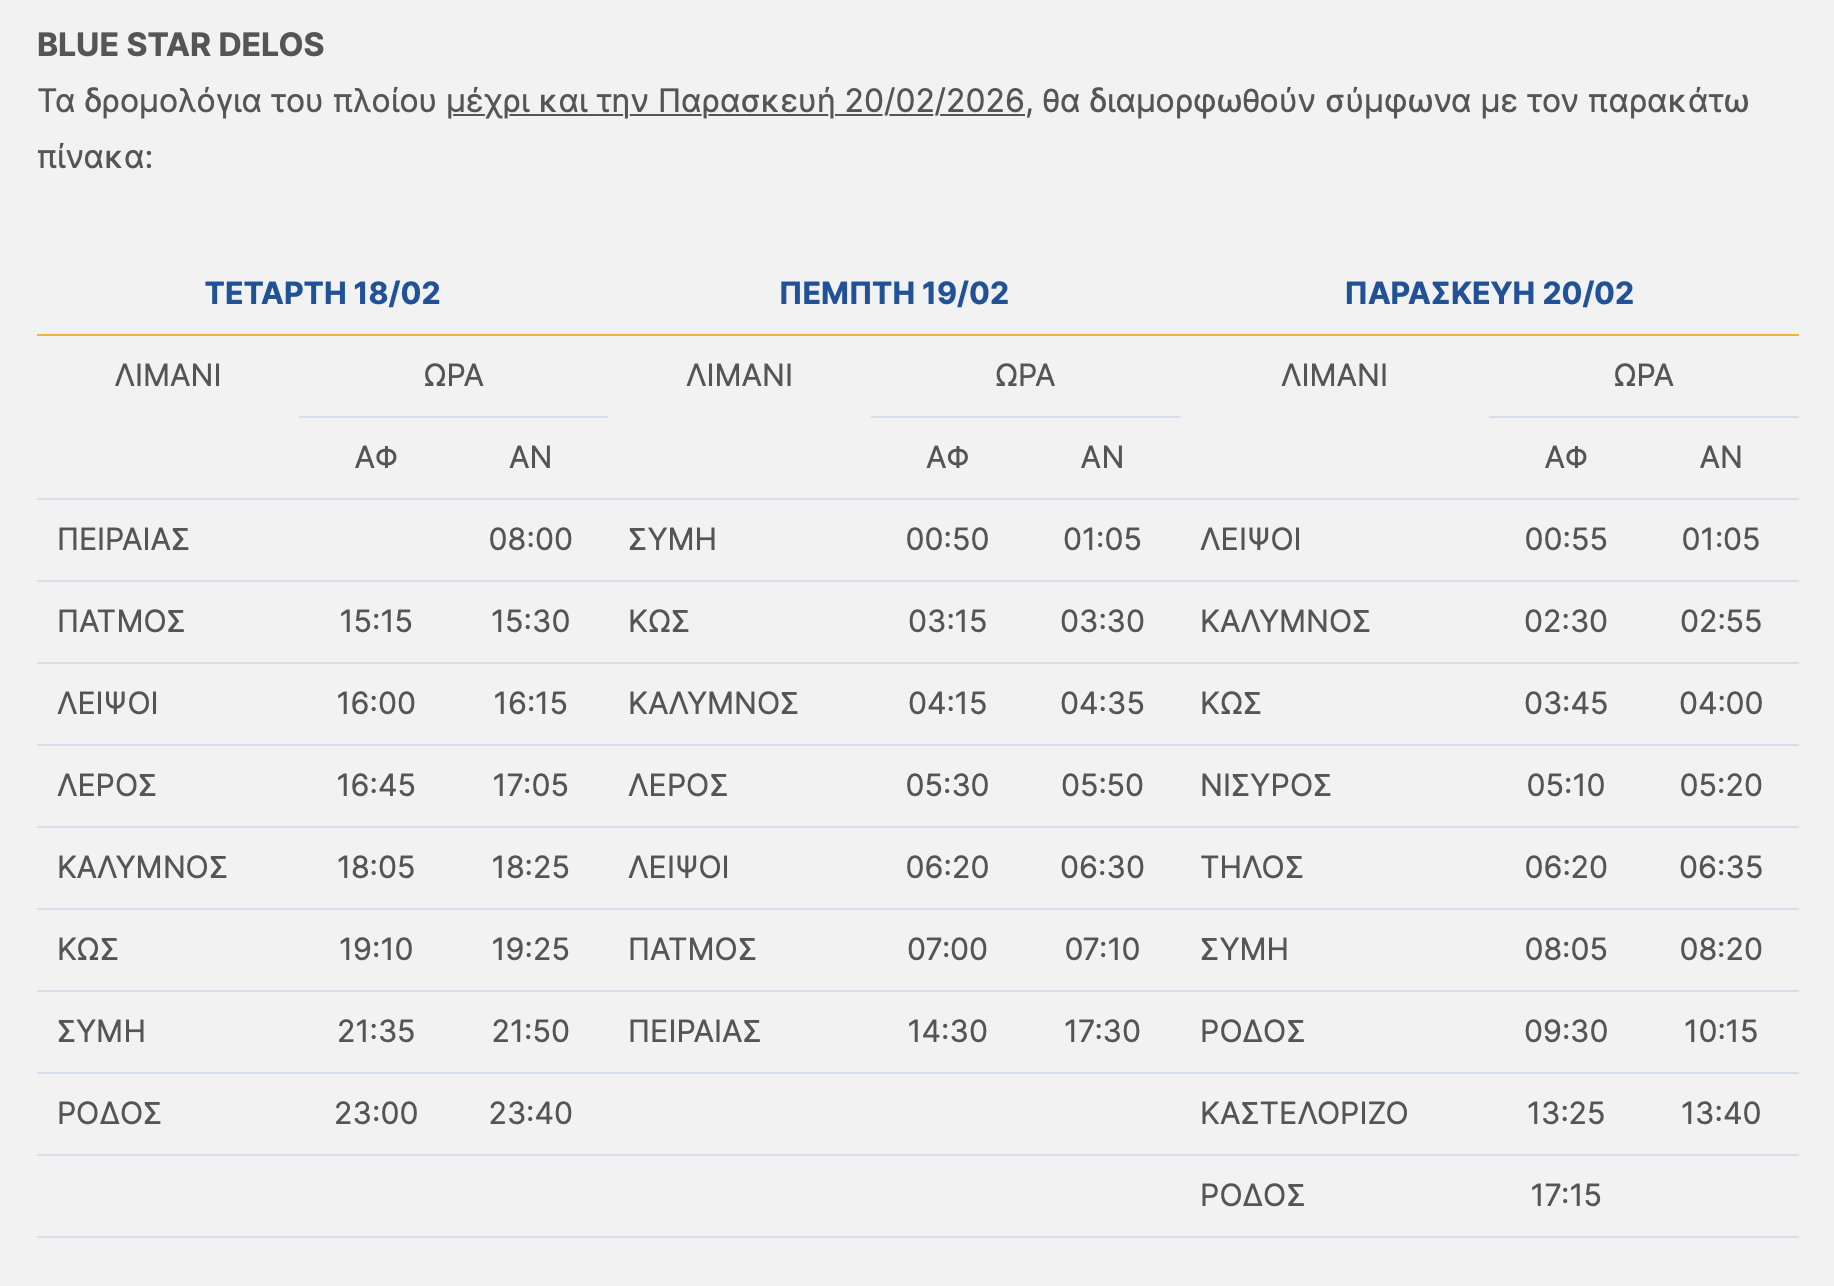Image resolution: width=1834 pixels, height=1286 pixels.
Task: Select the ΠΕΜΠΤΗ 19/02 day heading
Action: click(893, 293)
